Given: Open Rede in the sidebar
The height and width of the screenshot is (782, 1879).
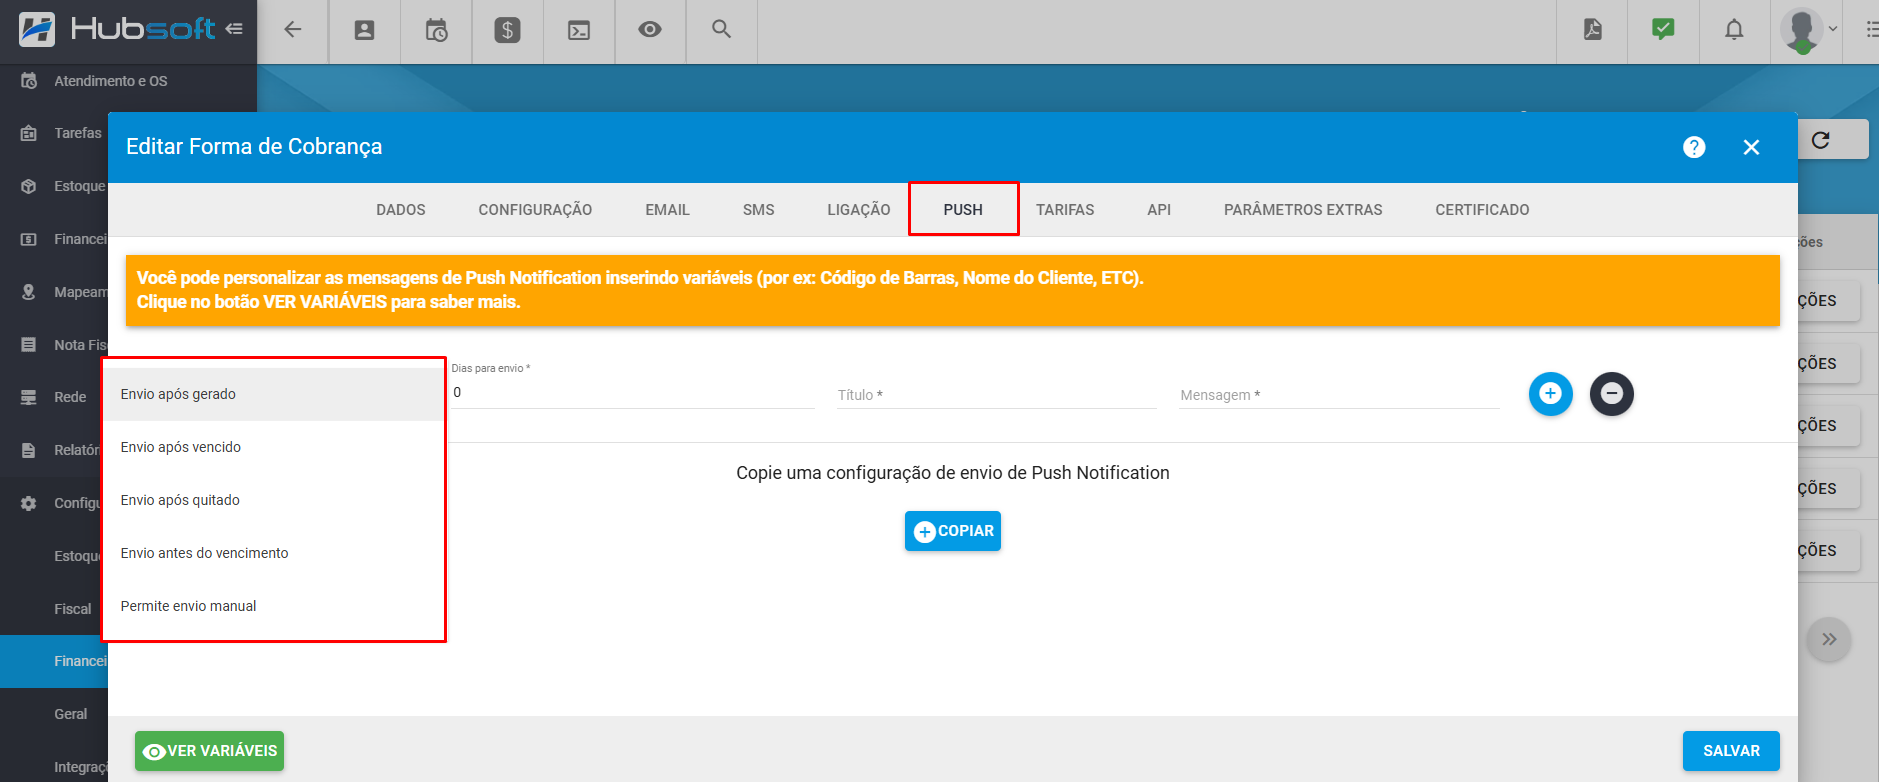Looking at the screenshot, I should click(70, 397).
